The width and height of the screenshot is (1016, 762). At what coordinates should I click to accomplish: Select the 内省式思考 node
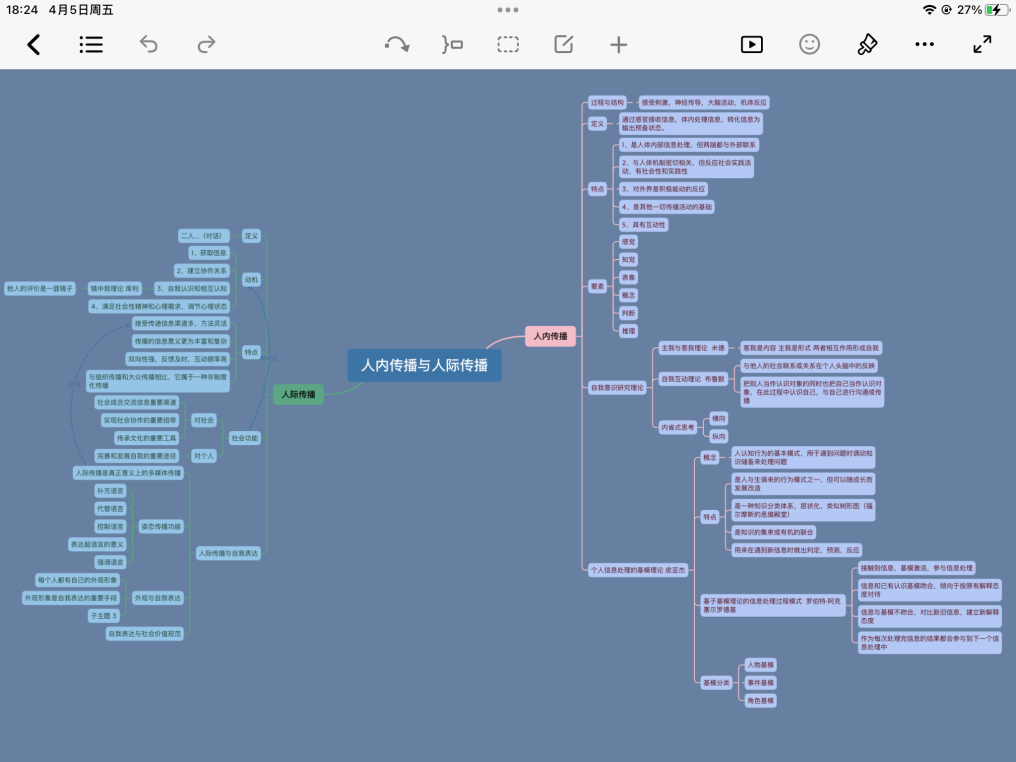pyautogui.click(x=678, y=427)
